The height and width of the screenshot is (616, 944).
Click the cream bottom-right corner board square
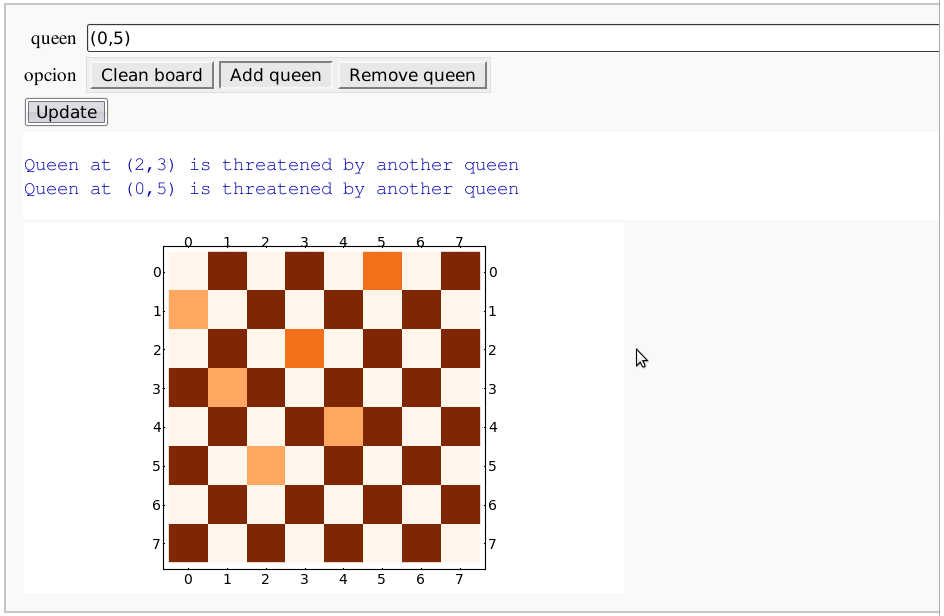[461, 543]
